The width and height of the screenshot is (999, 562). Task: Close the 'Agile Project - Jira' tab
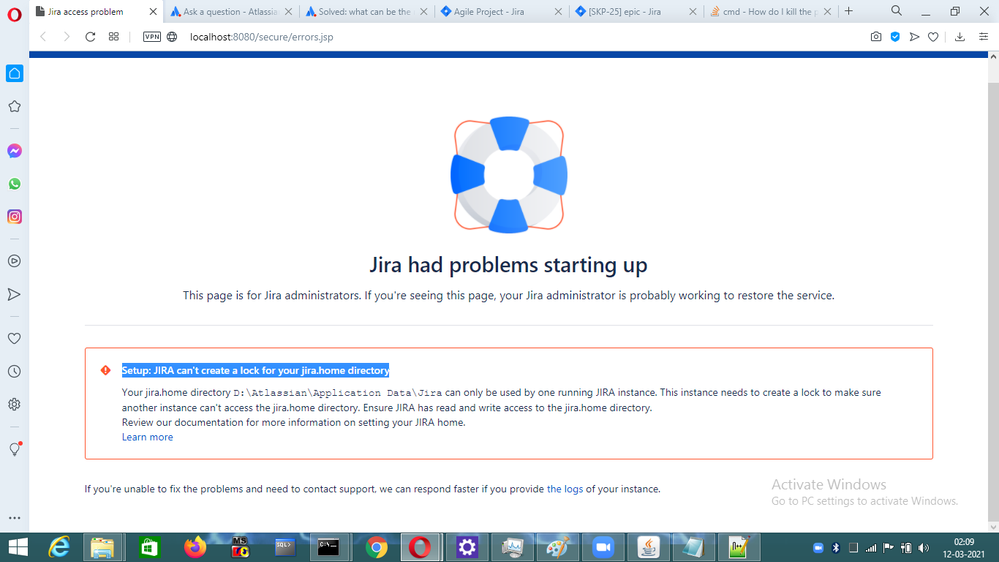pos(558,11)
